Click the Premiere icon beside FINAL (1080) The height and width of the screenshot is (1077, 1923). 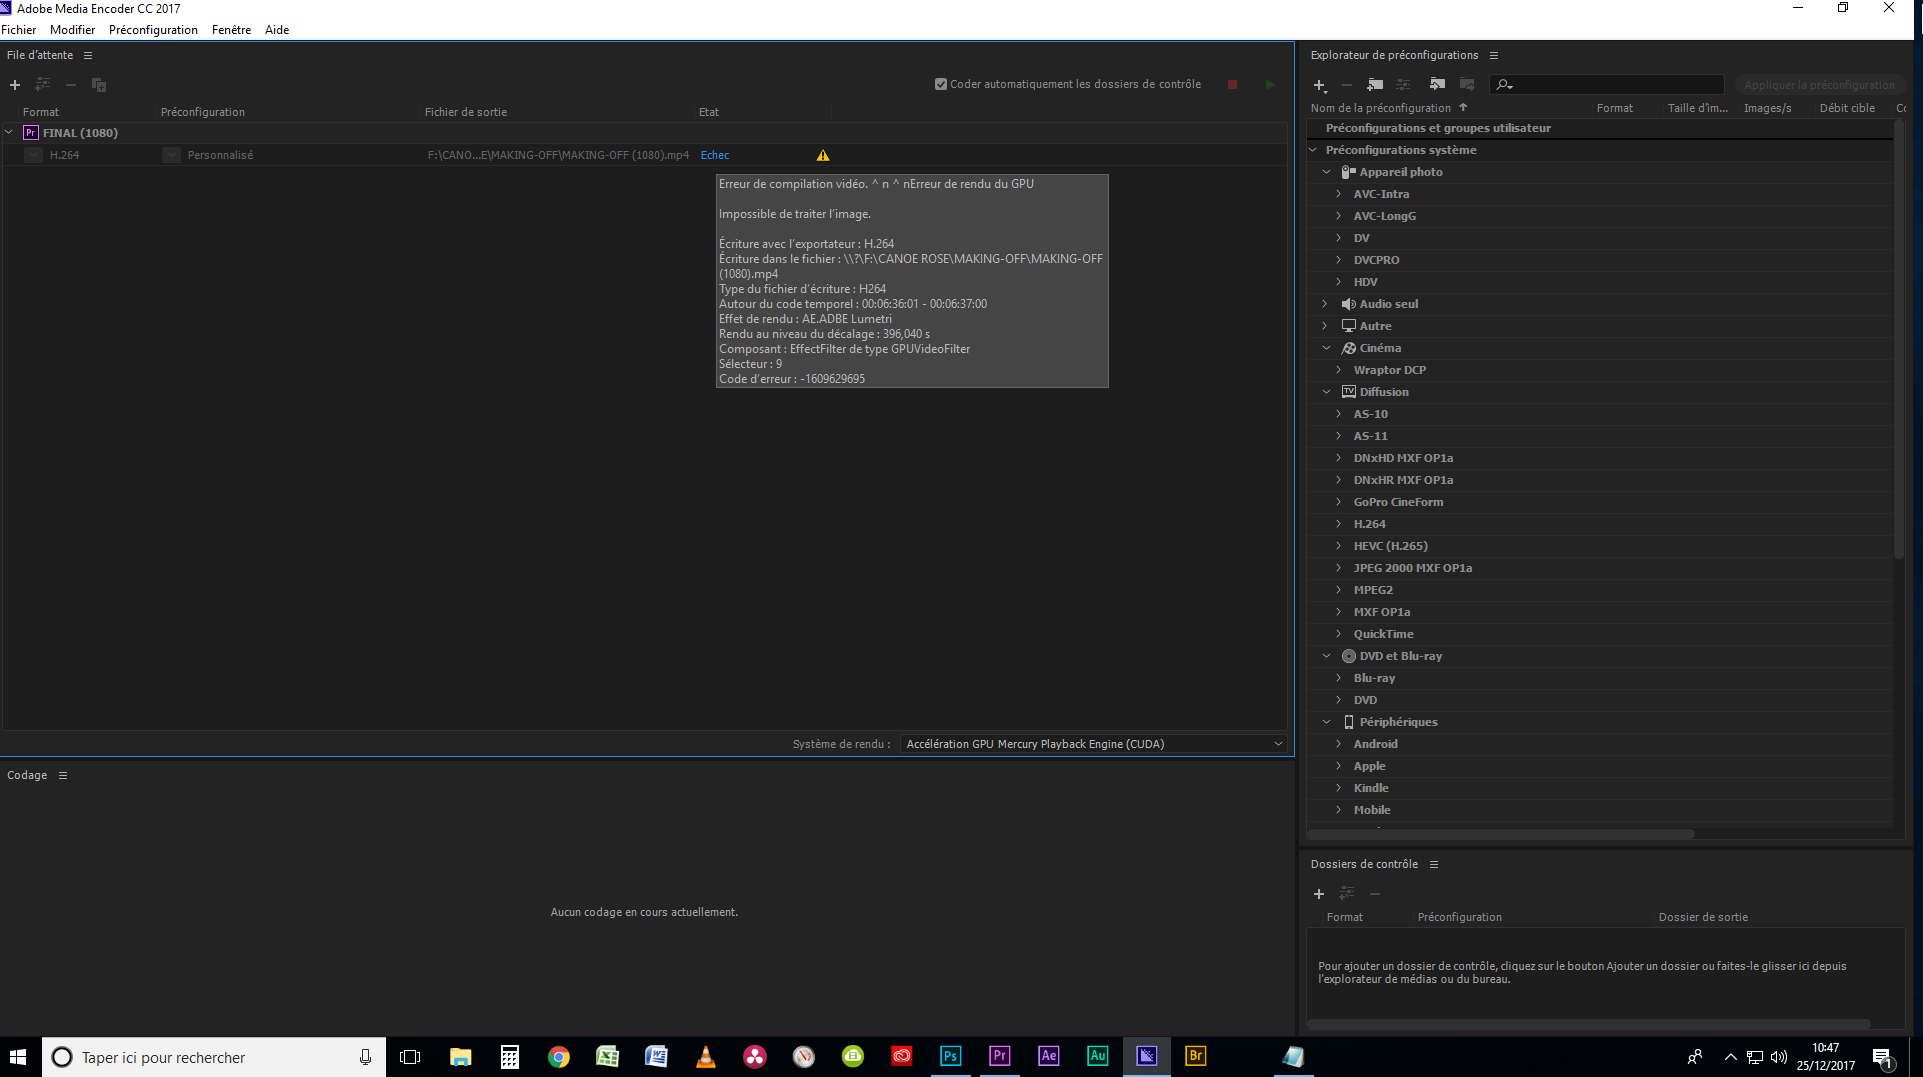(x=31, y=132)
